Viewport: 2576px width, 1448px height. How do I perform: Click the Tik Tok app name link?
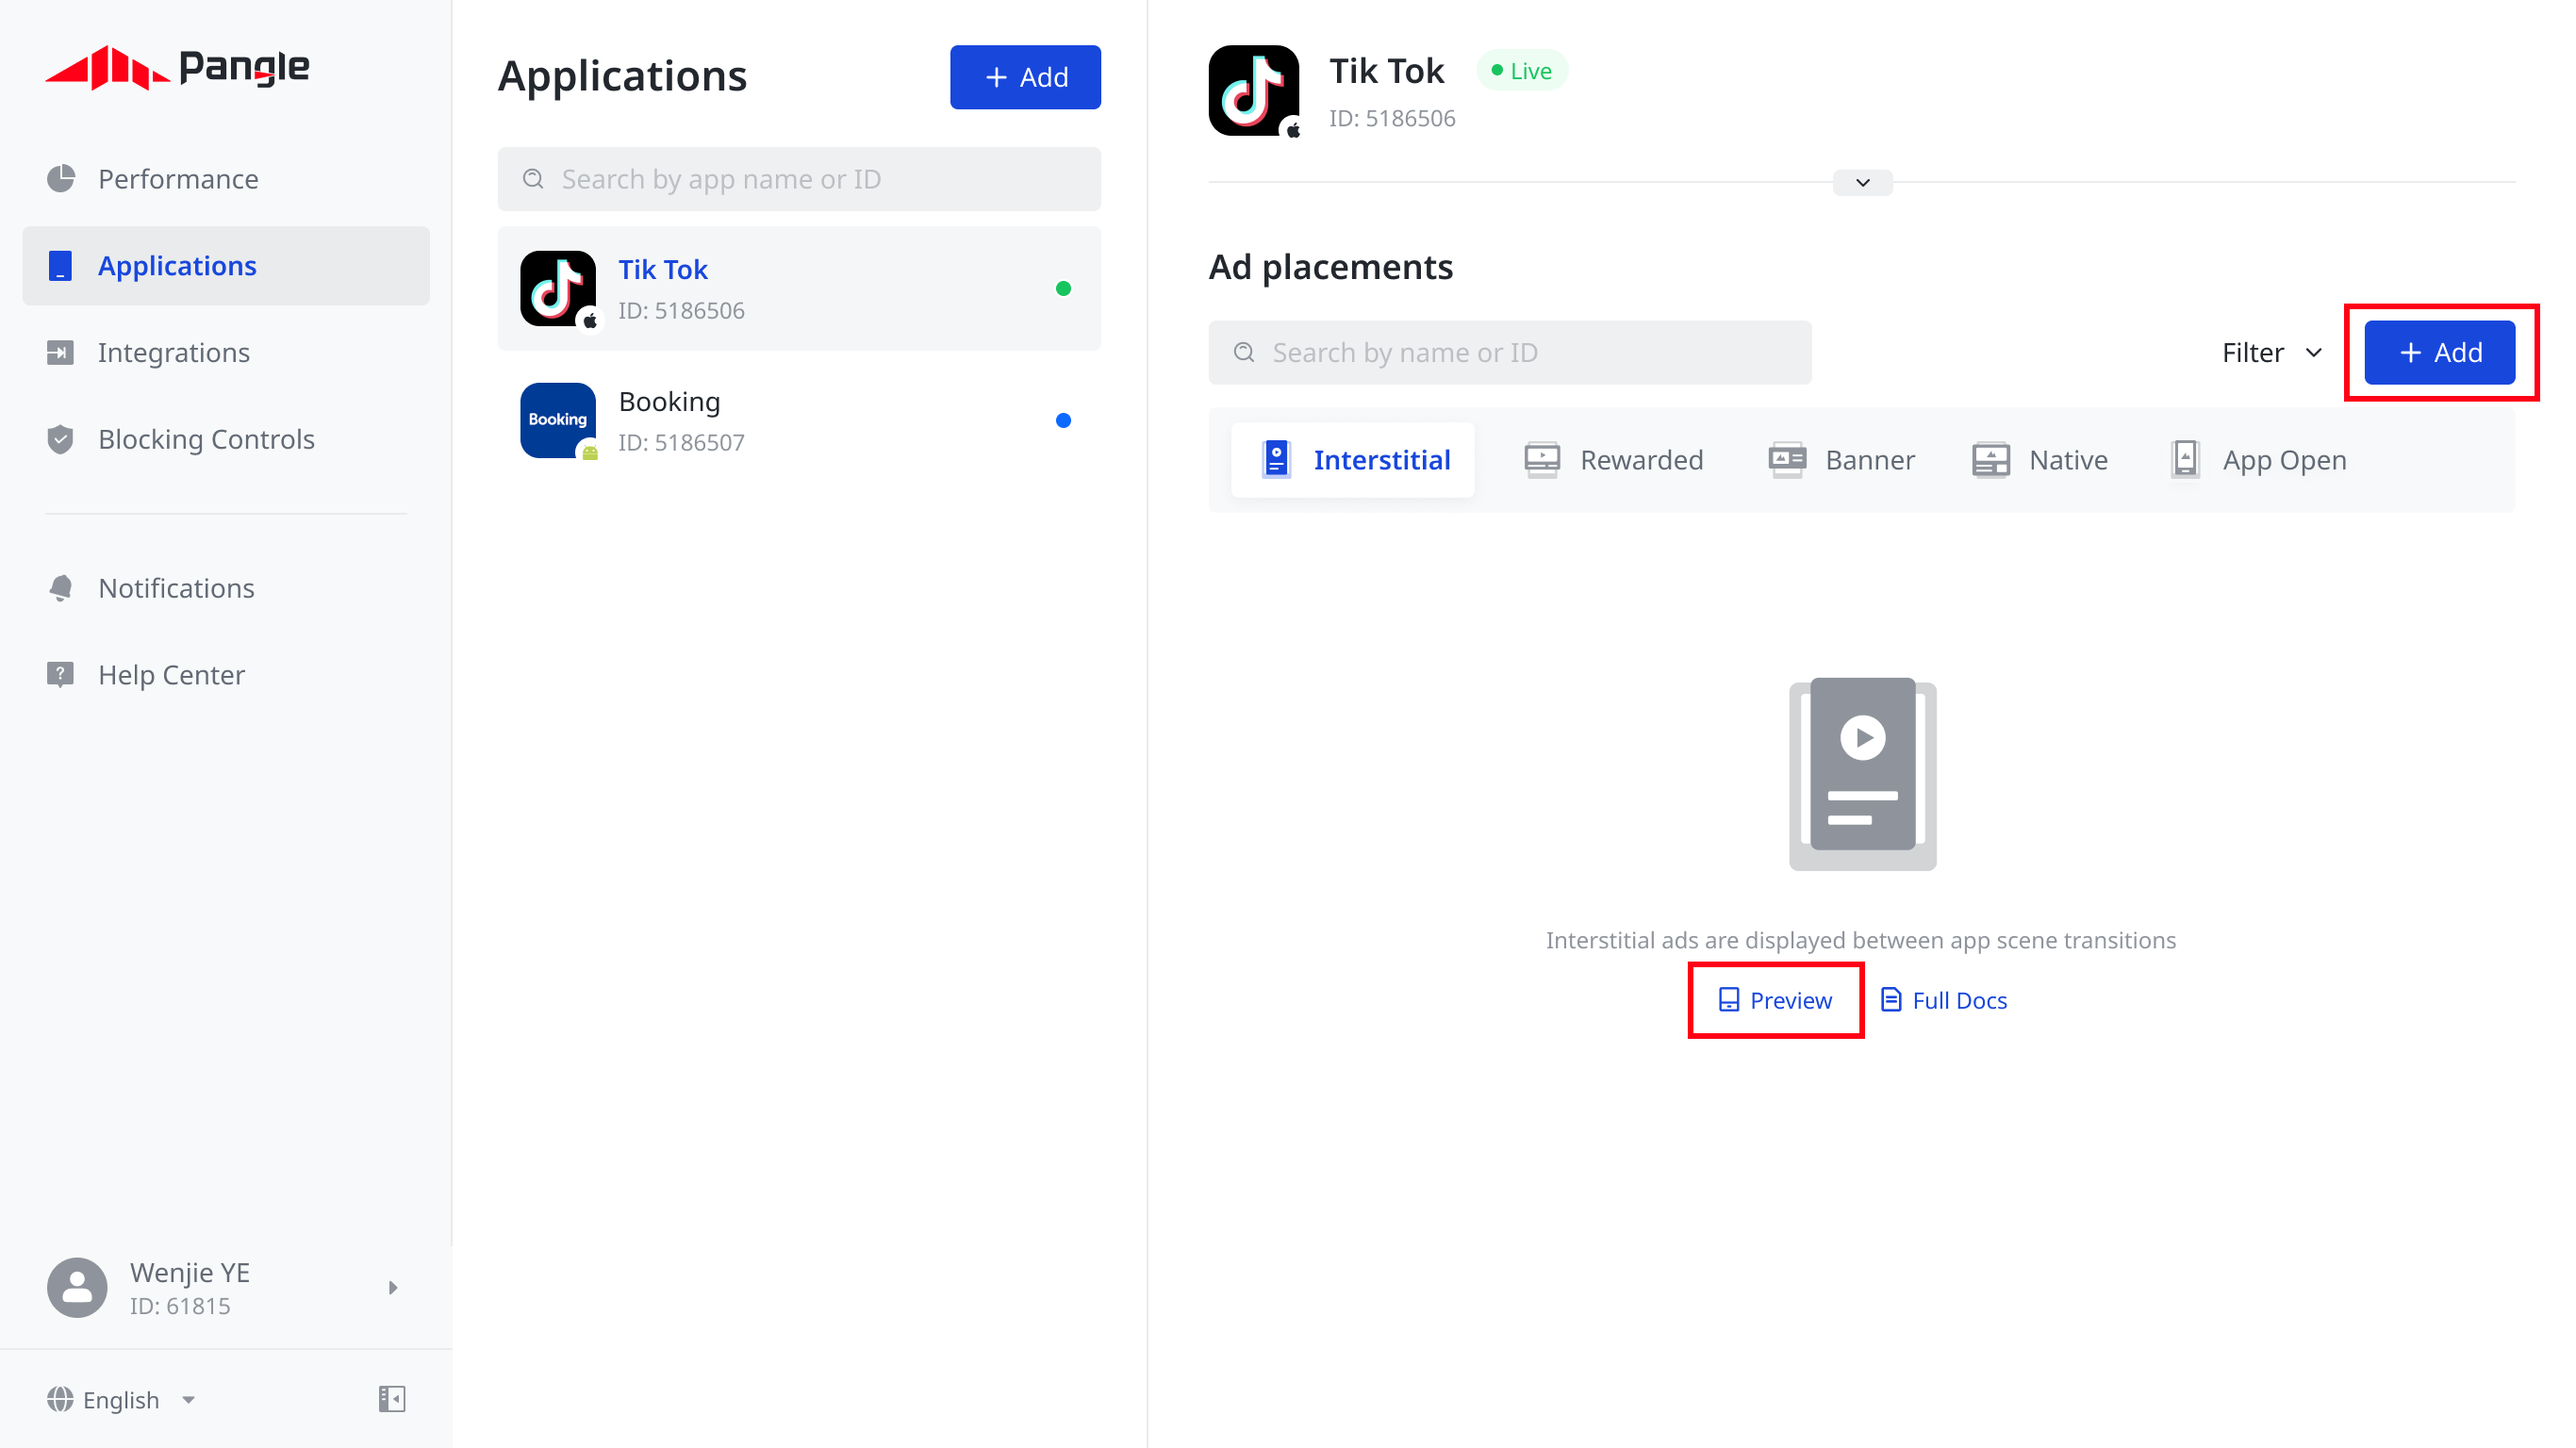tap(663, 270)
